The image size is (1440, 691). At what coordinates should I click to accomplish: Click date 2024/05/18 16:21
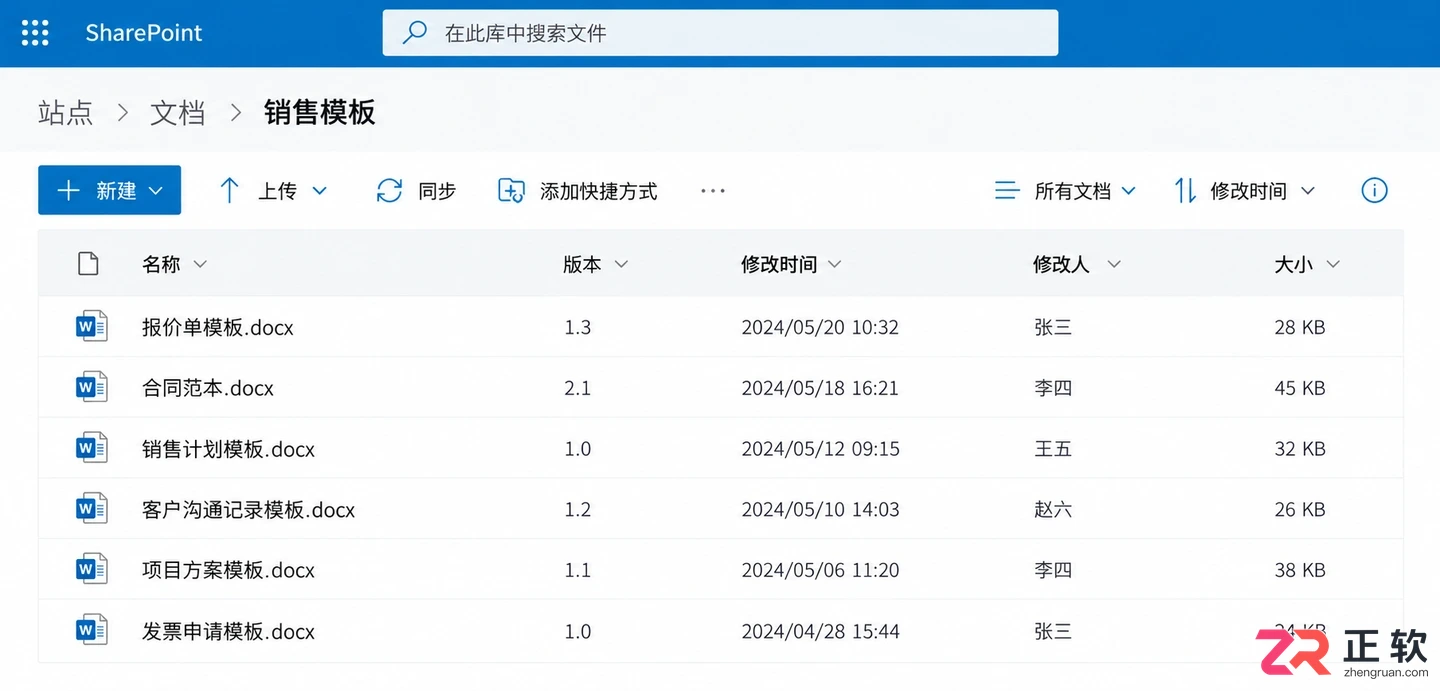coord(820,388)
